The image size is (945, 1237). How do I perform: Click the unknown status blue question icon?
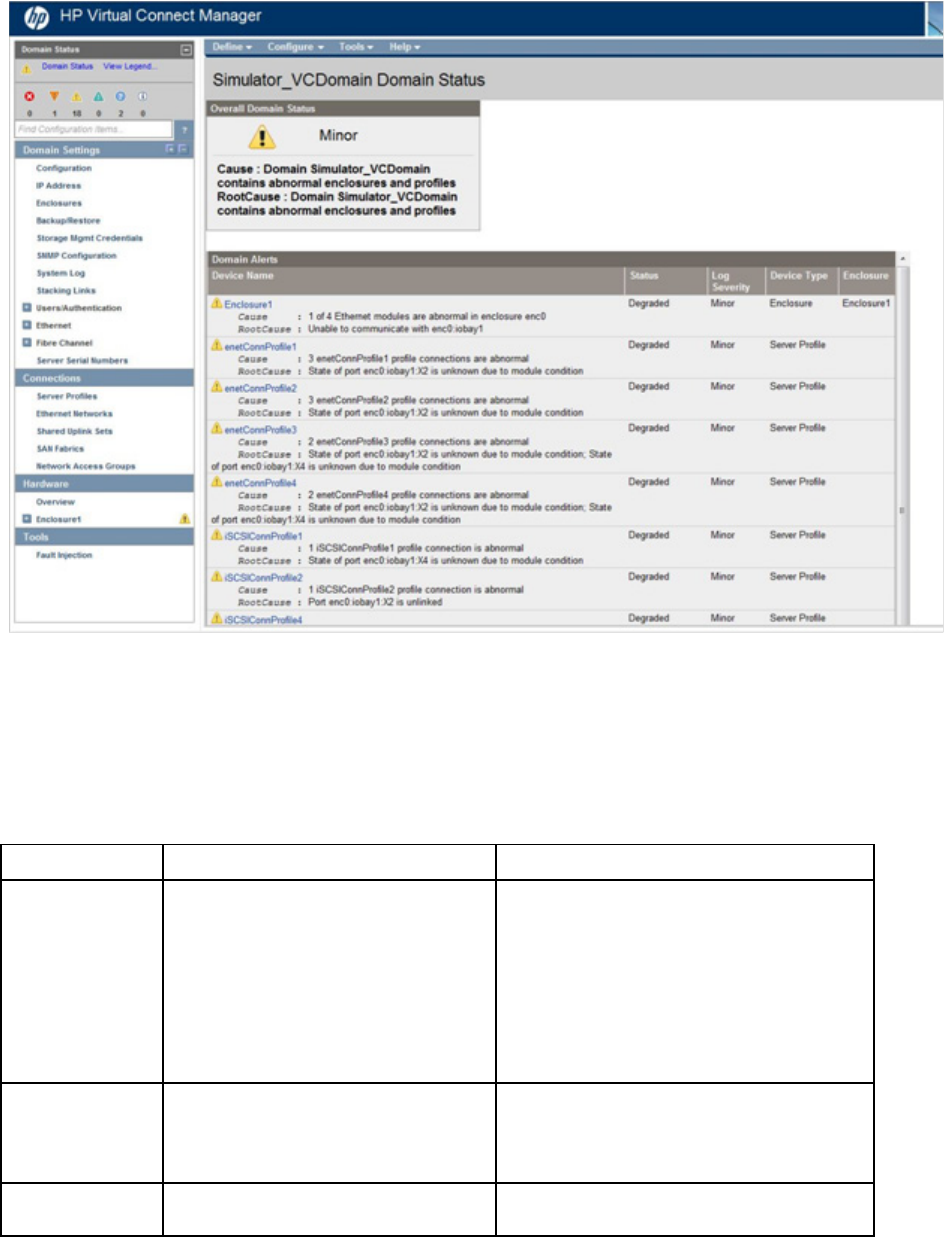coord(120,98)
